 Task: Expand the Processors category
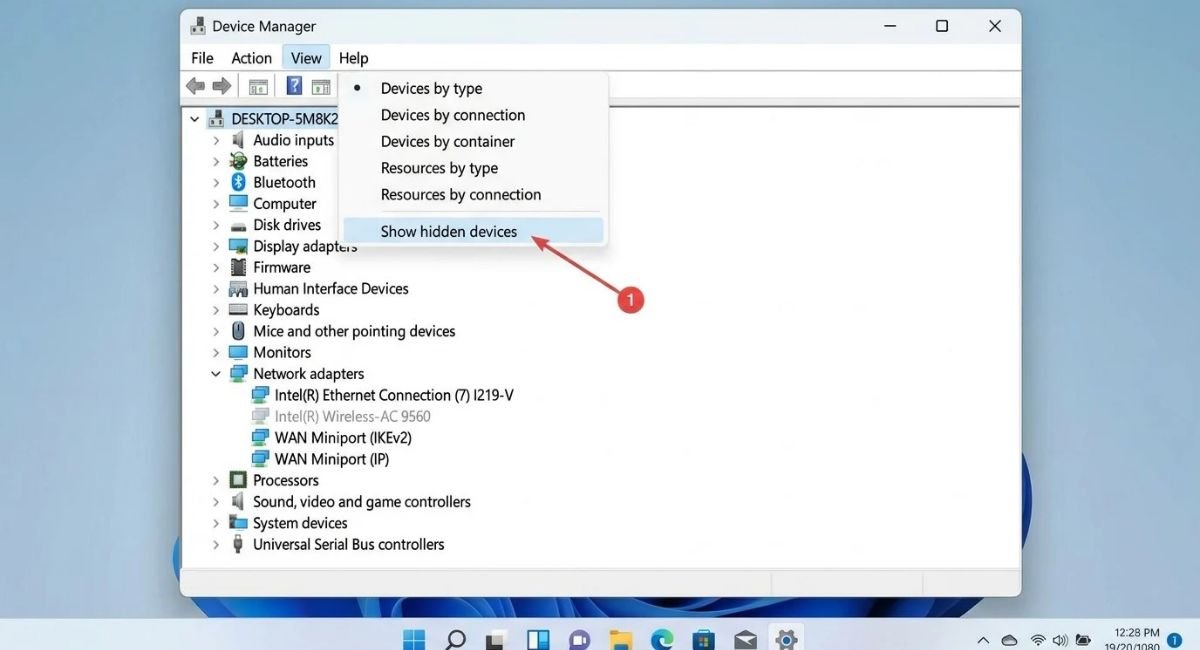[x=216, y=480]
